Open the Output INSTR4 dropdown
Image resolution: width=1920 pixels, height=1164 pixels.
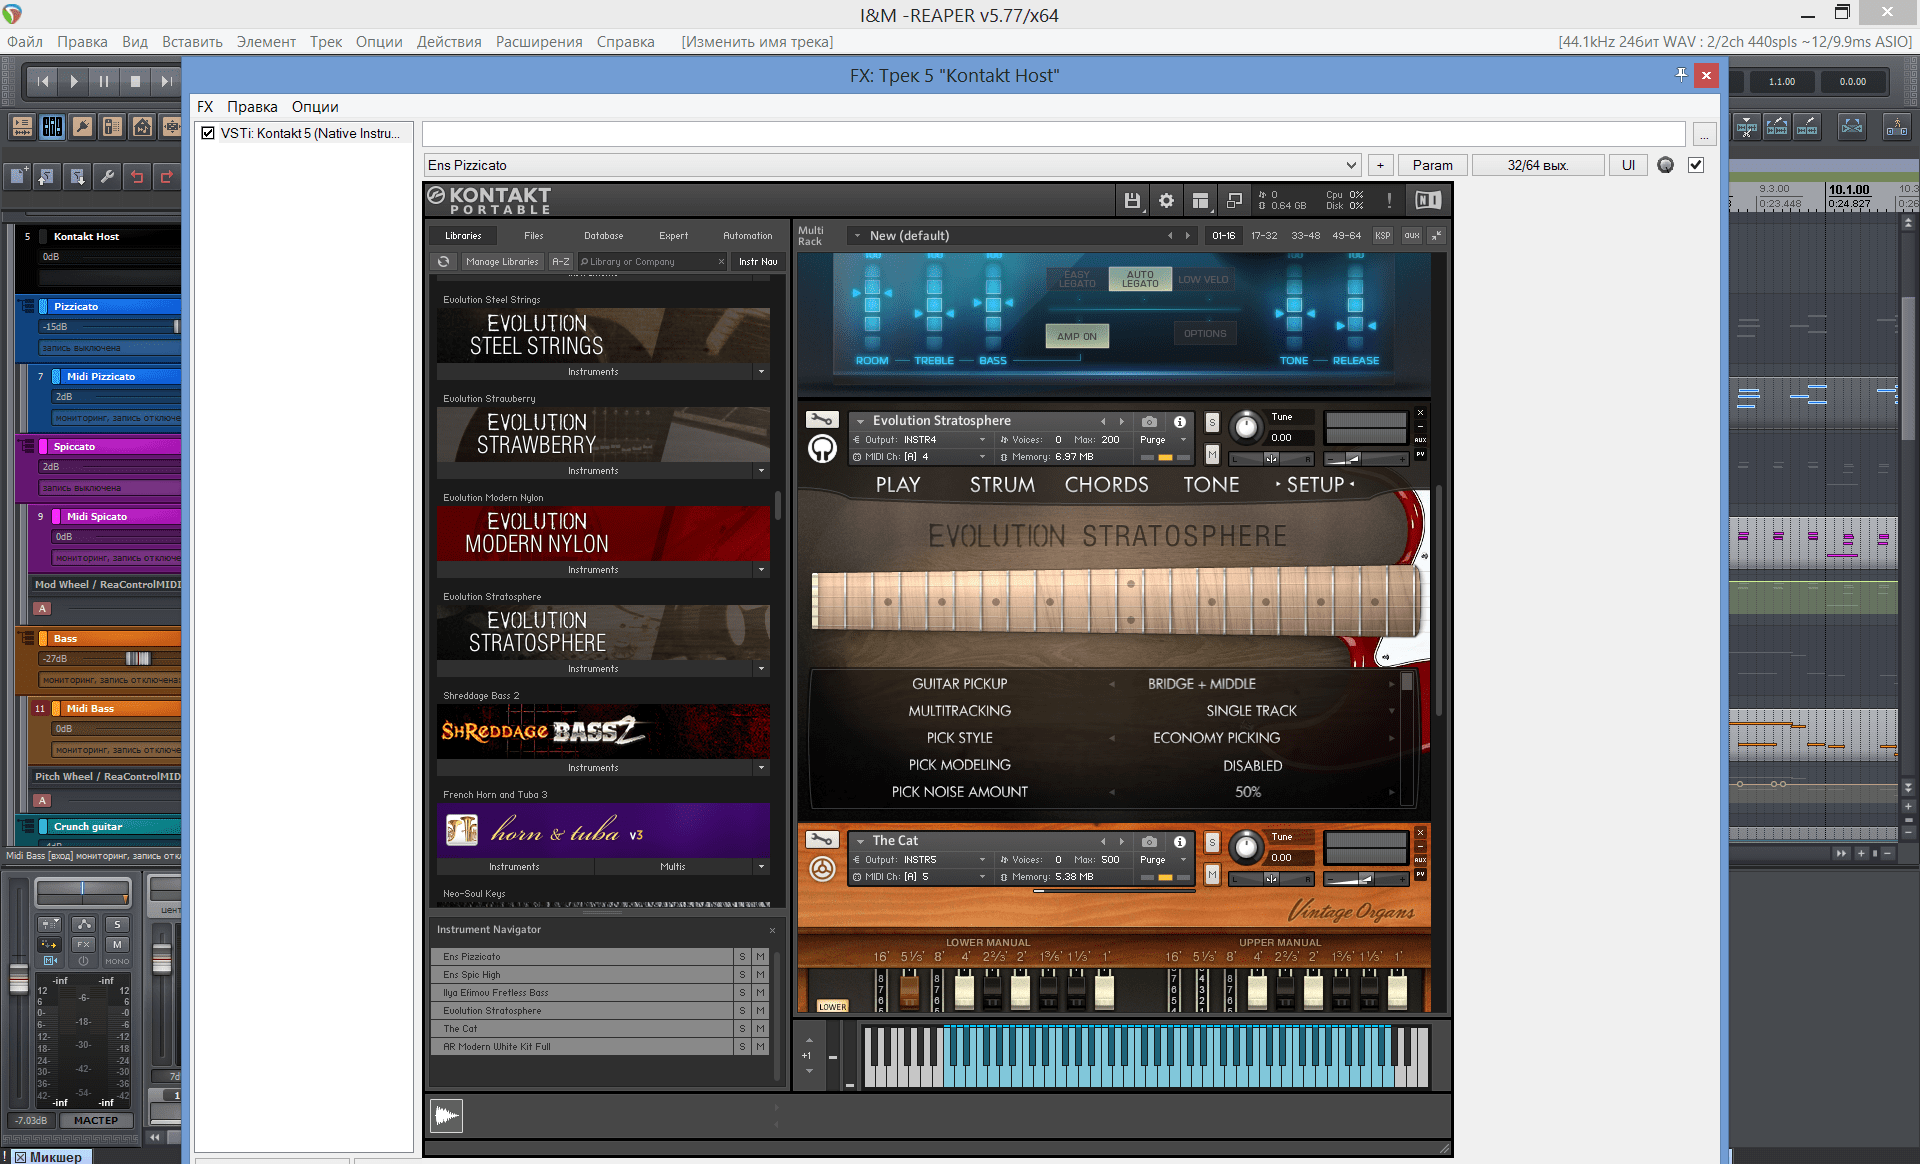(921, 440)
